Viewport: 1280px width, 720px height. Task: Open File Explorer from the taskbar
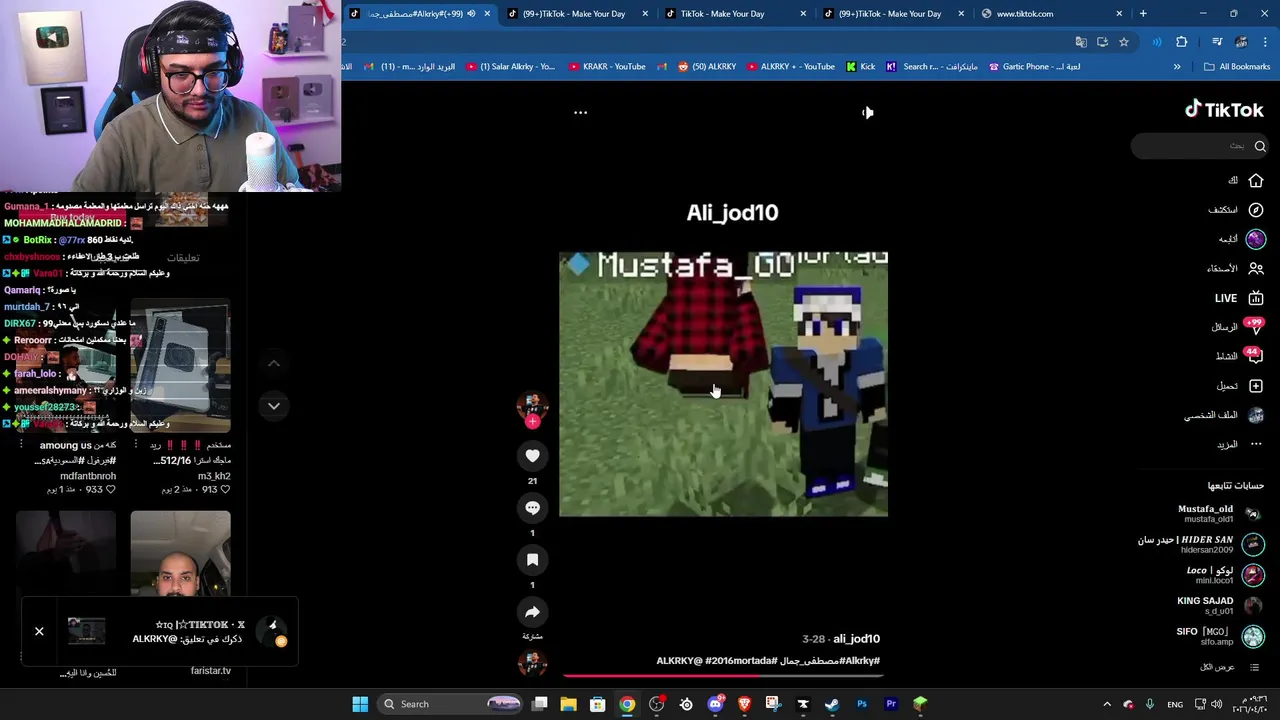(568, 704)
